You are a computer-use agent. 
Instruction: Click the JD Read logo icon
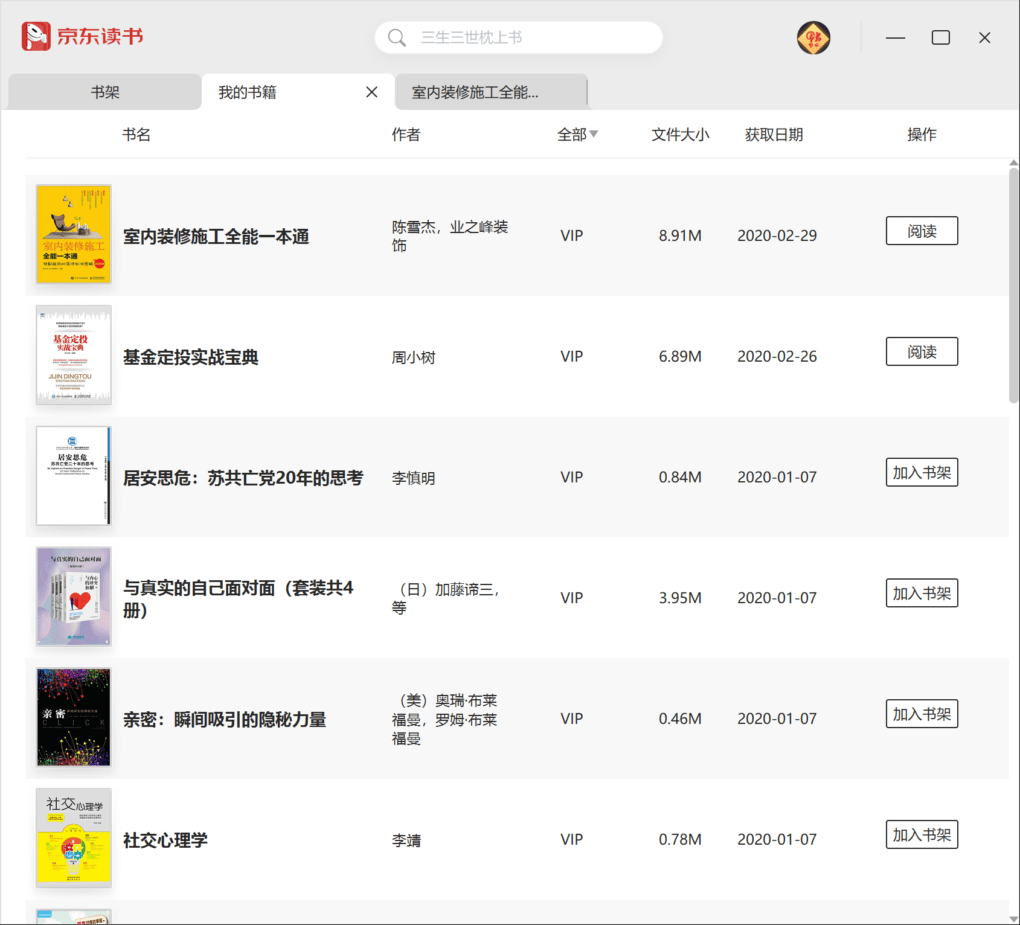pos(35,36)
